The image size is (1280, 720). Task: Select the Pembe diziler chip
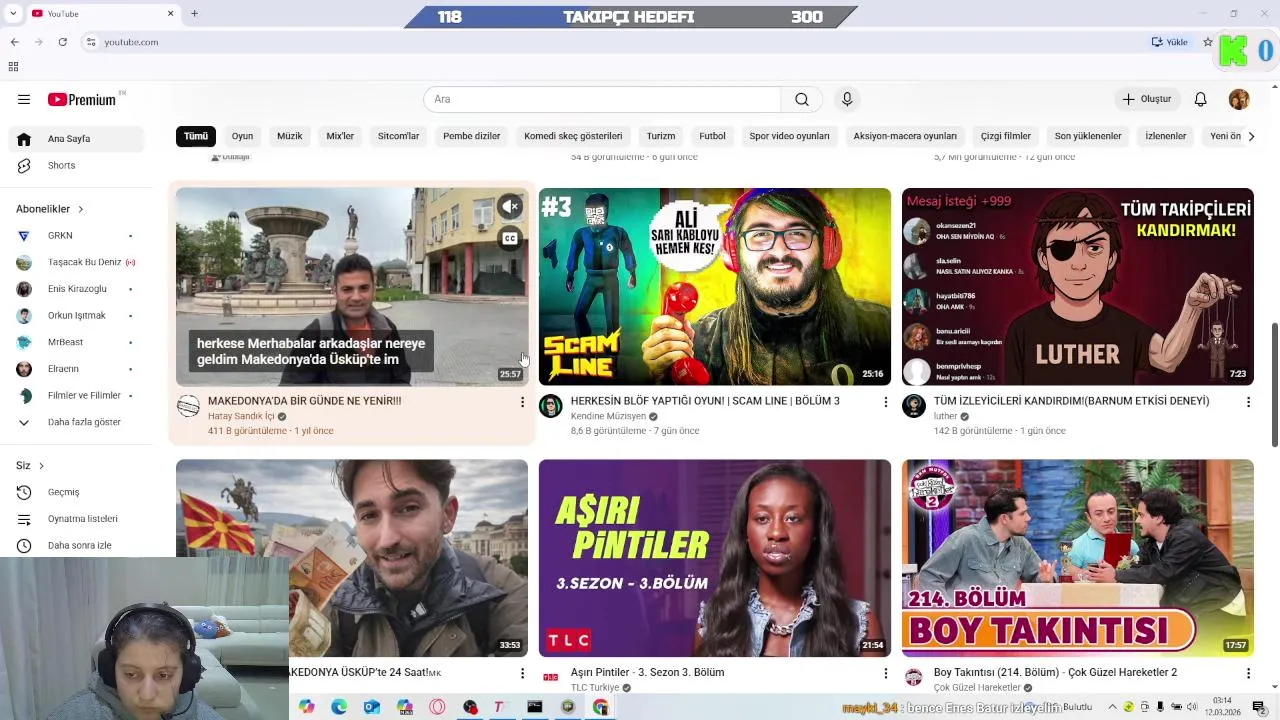coord(472,136)
